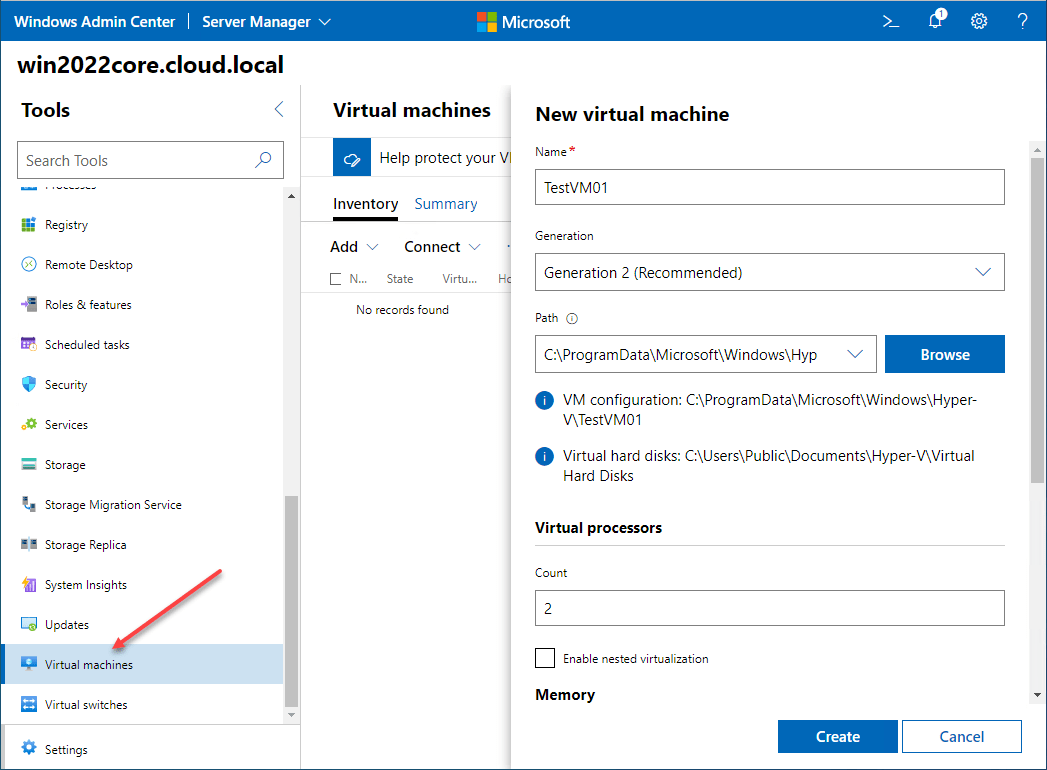
Task: Click Windows Admin Center title link
Action: point(94,22)
